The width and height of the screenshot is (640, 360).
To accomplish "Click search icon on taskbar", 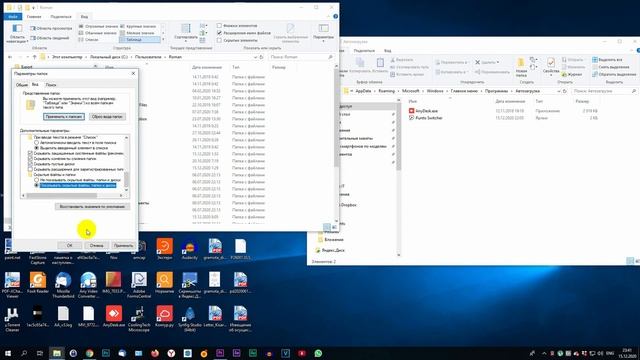I will pyautogui.click(x=24, y=353).
